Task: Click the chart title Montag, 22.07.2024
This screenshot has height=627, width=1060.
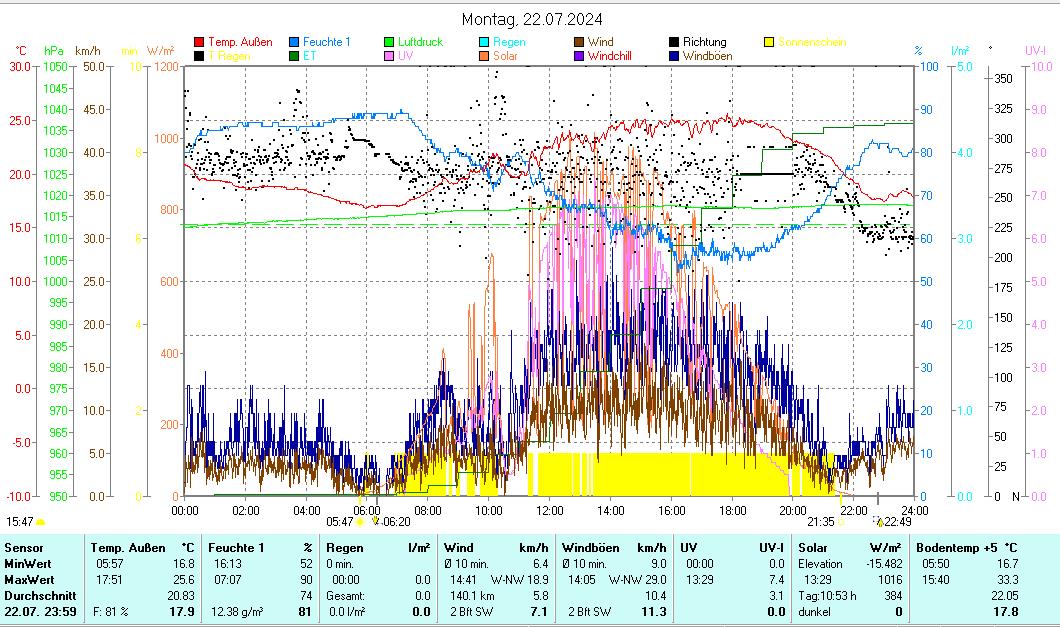Action: (x=532, y=19)
